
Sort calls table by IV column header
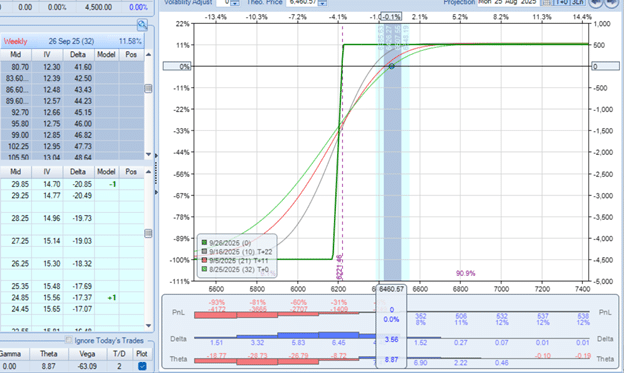pos(47,55)
